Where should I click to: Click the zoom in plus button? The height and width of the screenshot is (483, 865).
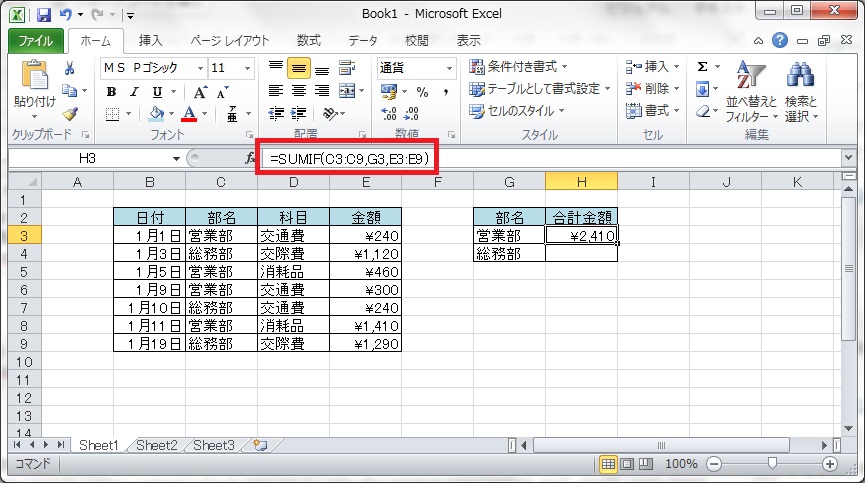tap(830, 464)
